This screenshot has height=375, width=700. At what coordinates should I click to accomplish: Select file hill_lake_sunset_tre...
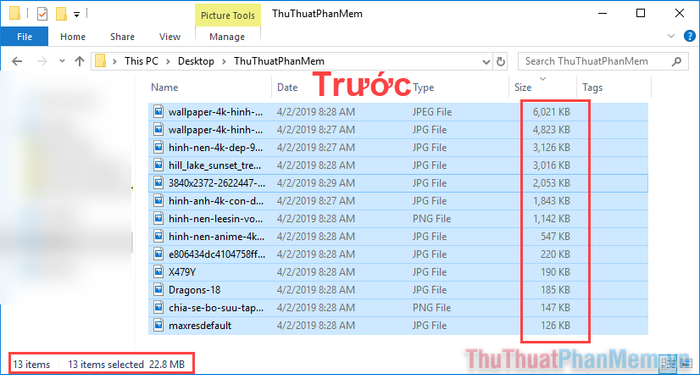tap(398, 165)
